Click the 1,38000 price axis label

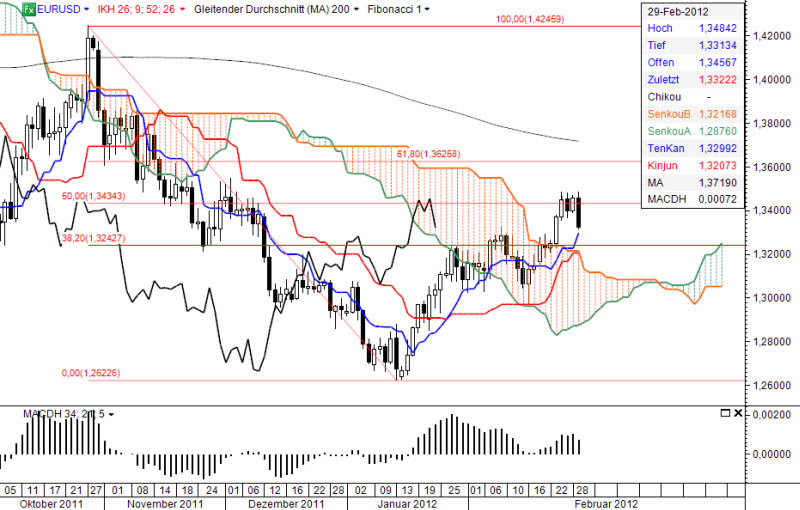pyautogui.click(x=772, y=123)
